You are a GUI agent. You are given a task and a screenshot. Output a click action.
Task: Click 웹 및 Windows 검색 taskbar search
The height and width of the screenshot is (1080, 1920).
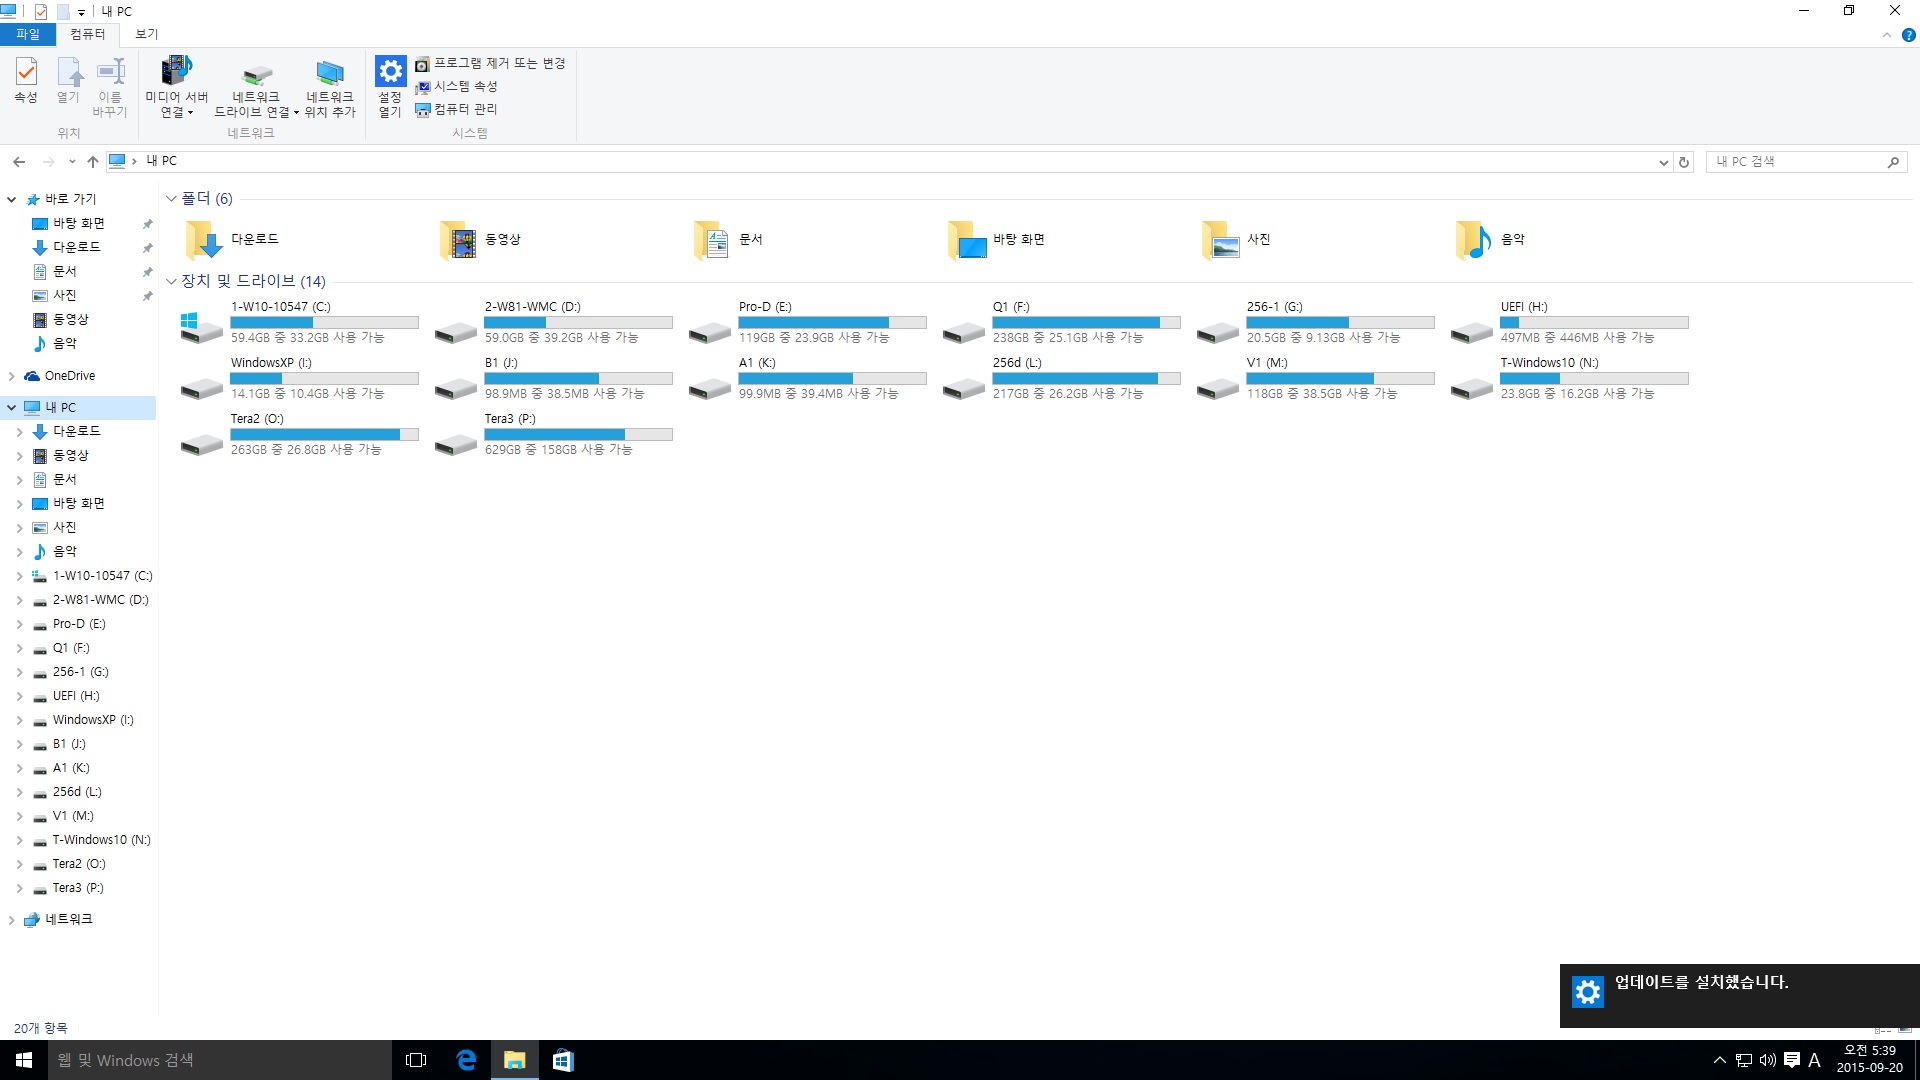point(219,1060)
